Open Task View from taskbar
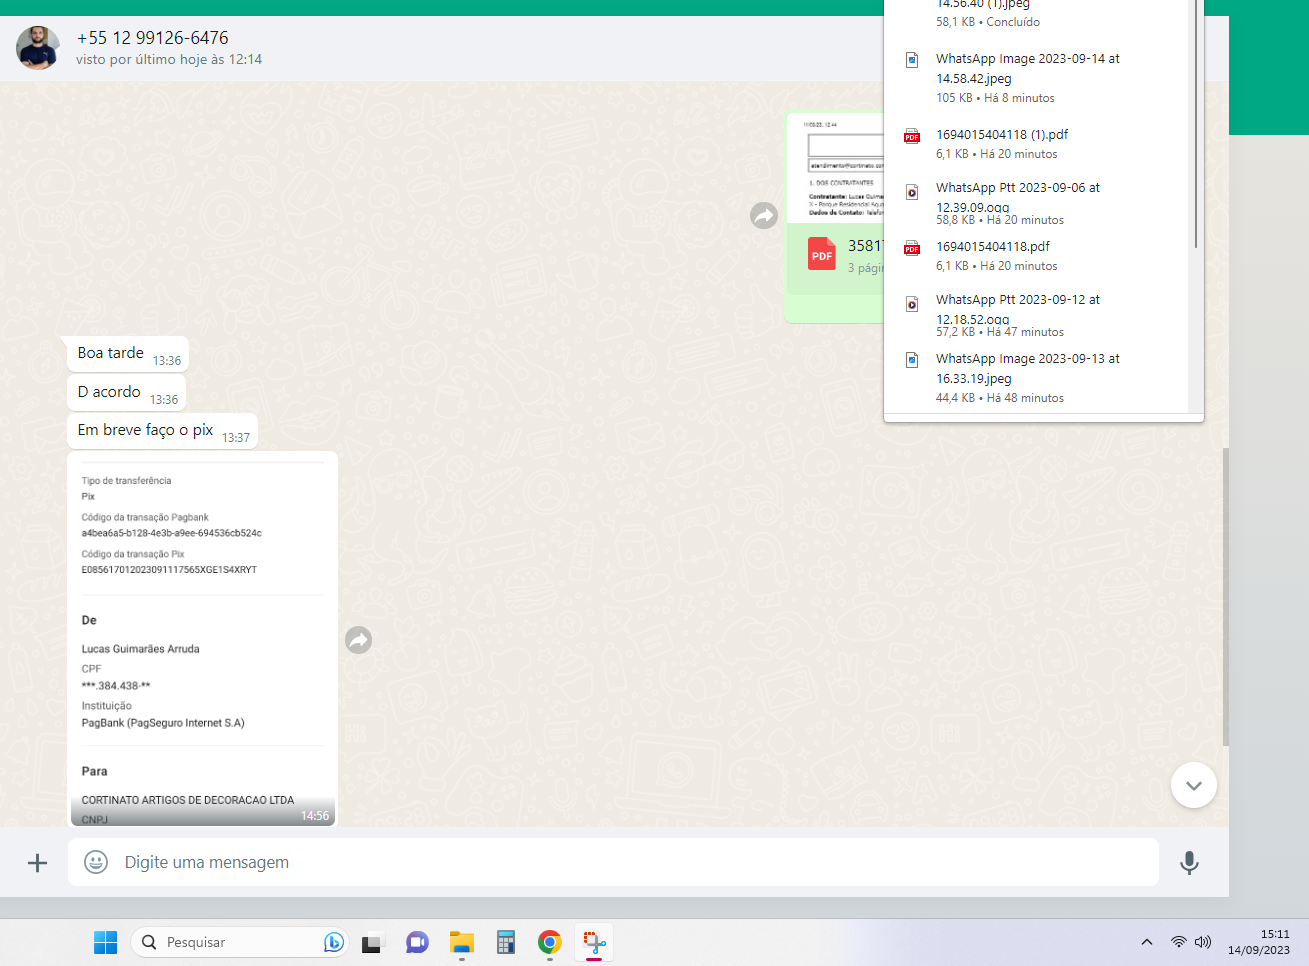Image resolution: width=1309 pixels, height=966 pixels. [372, 942]
